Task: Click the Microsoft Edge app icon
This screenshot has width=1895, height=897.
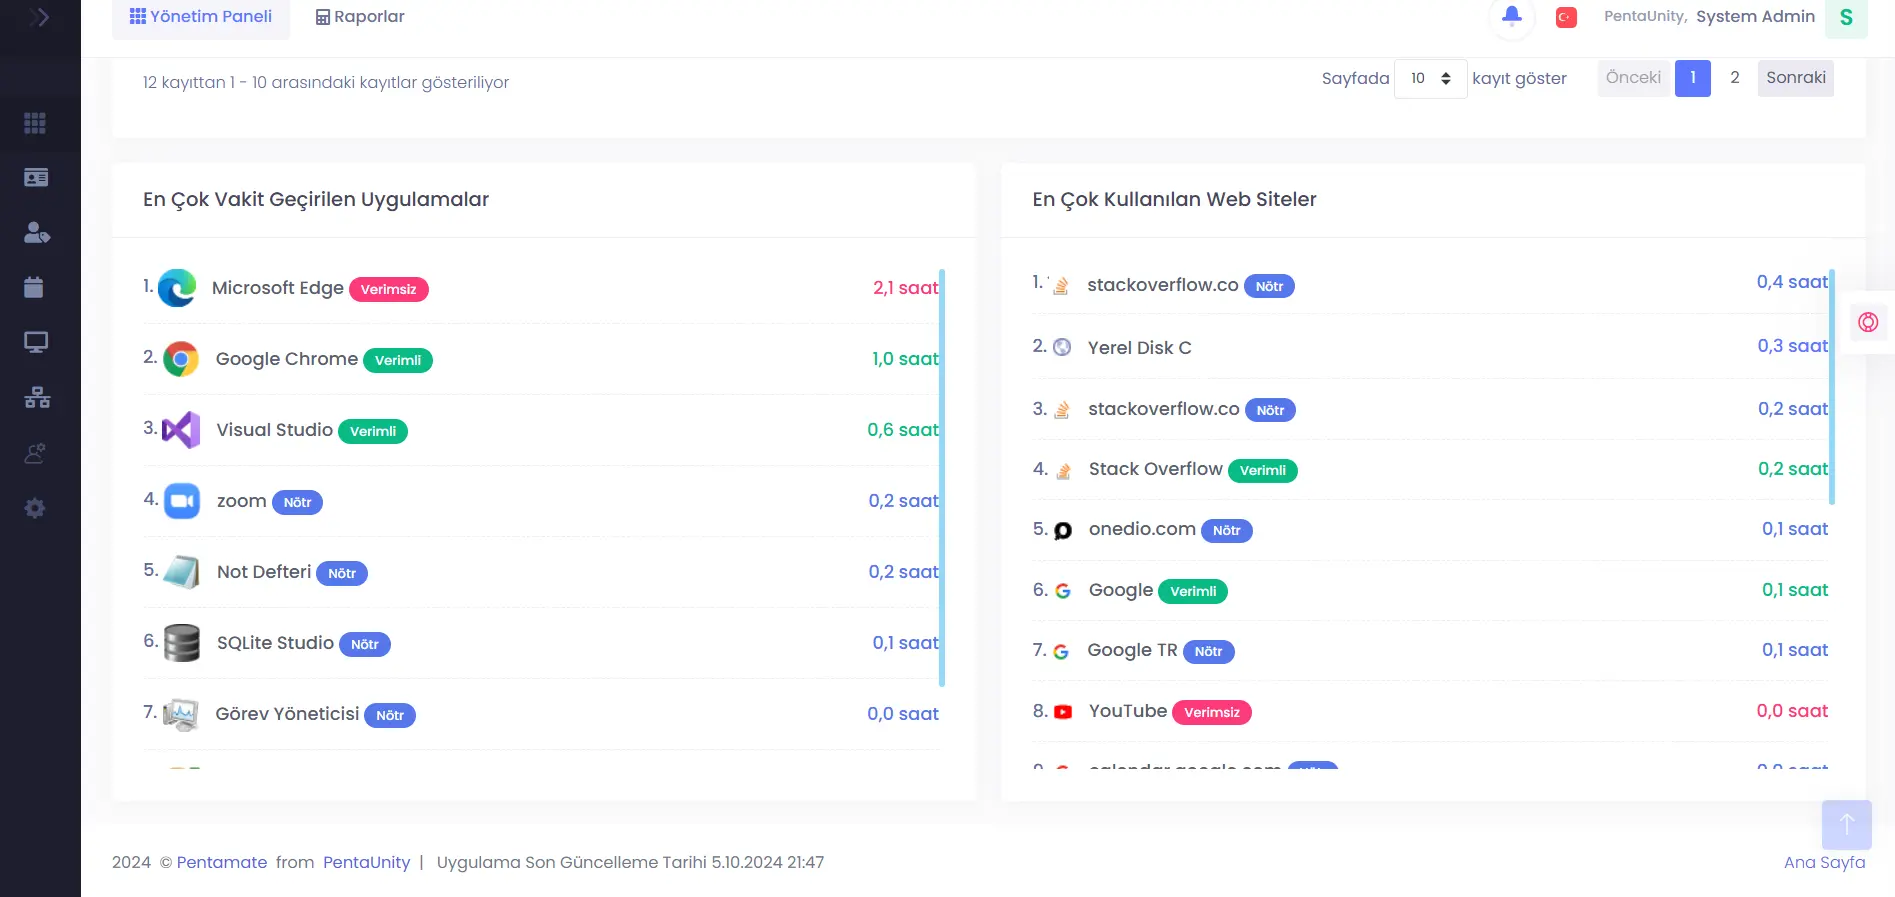Action: point(178,288)
